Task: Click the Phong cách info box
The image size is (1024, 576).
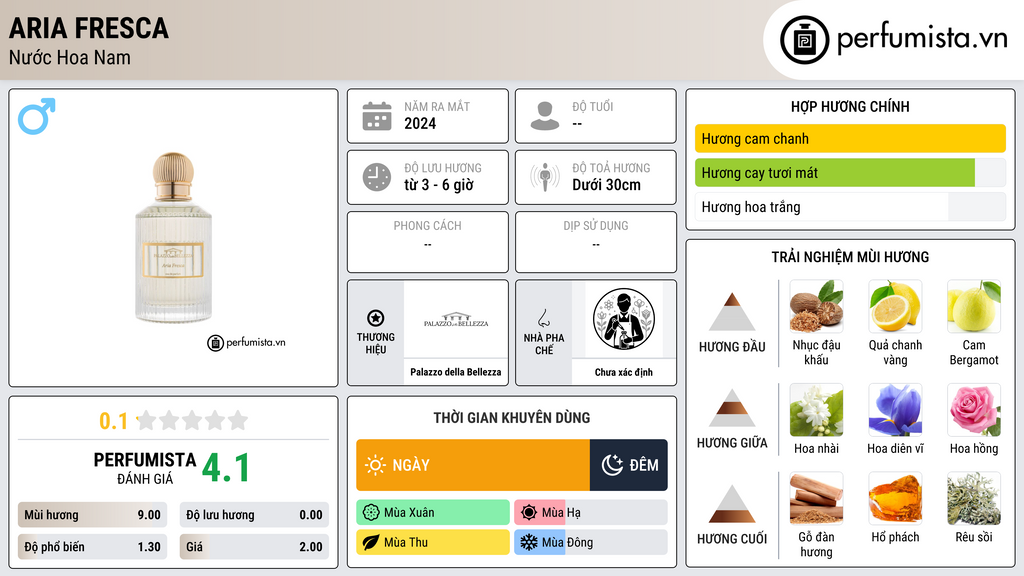Action: [428, 242]
